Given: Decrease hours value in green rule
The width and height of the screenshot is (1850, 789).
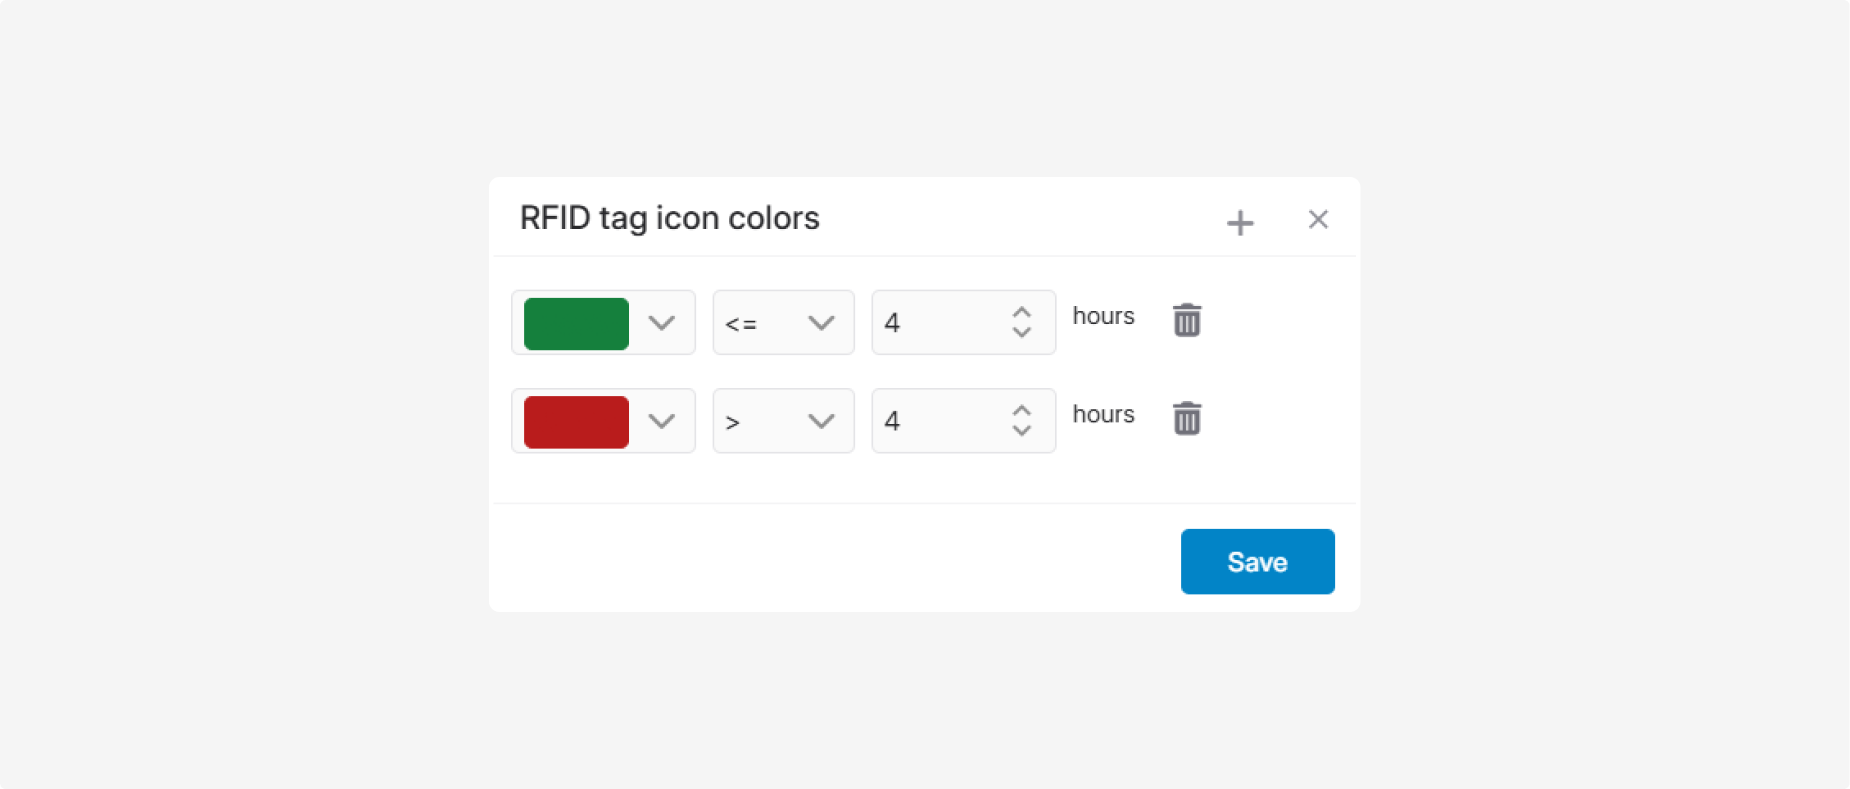Looking at the screenshot, I should tap(1021, 332).
